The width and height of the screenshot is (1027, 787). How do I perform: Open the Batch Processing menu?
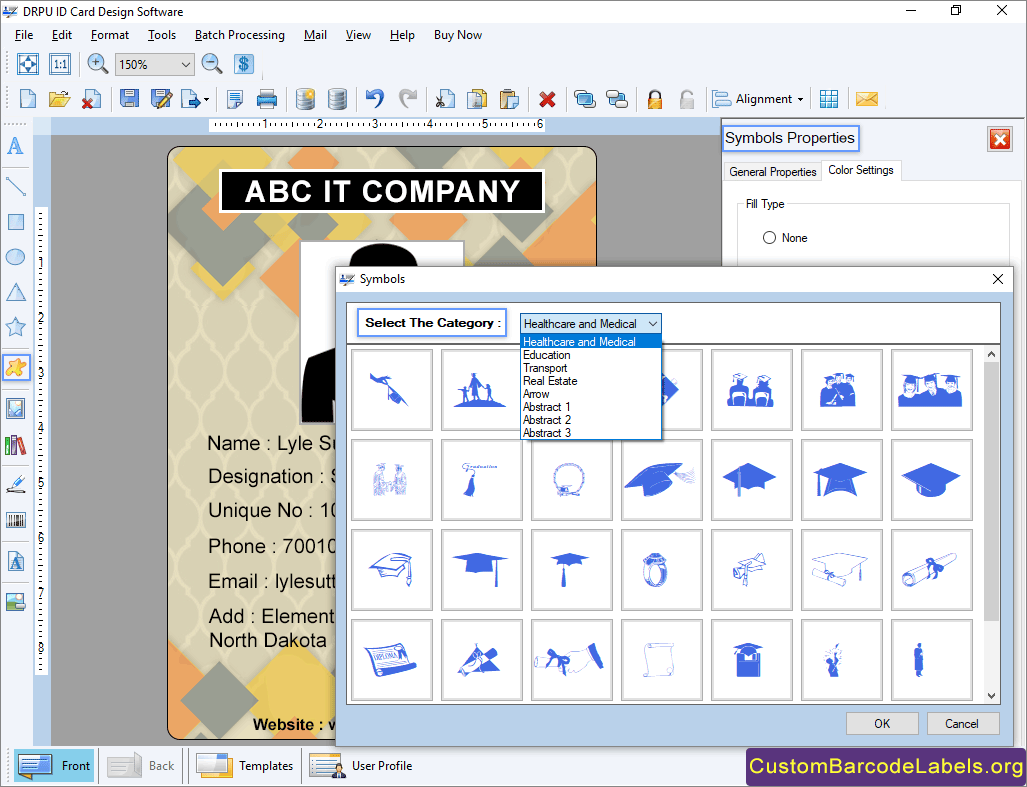tap(240, 35)
